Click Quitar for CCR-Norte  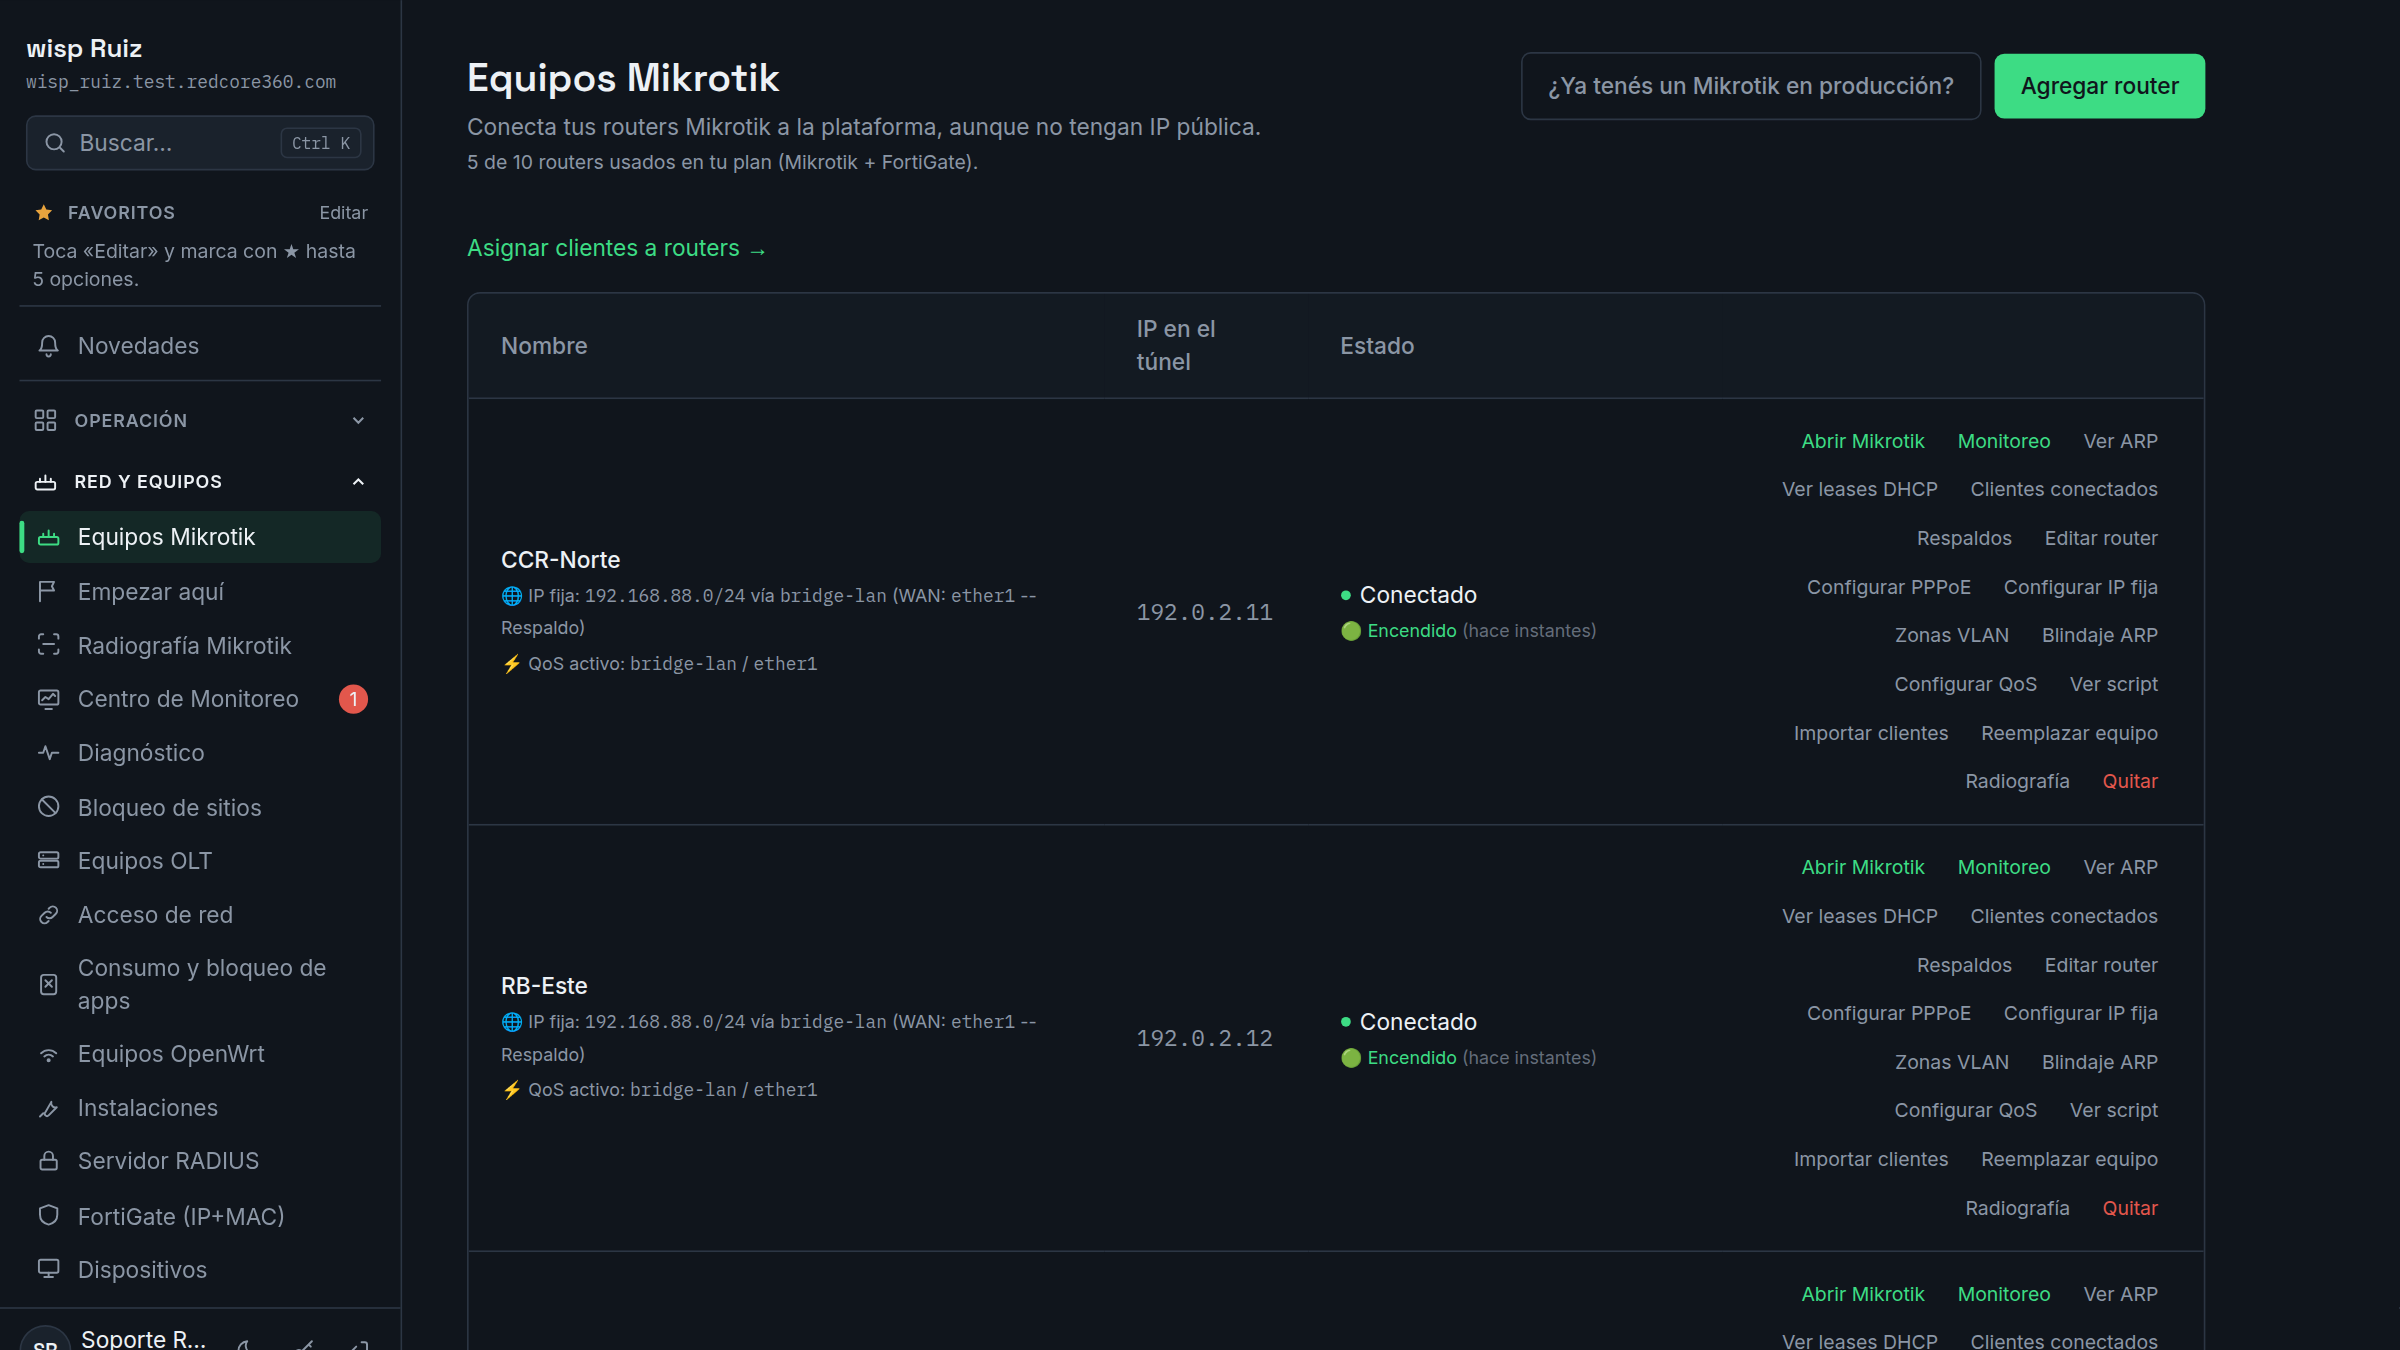pos(2130,781)
